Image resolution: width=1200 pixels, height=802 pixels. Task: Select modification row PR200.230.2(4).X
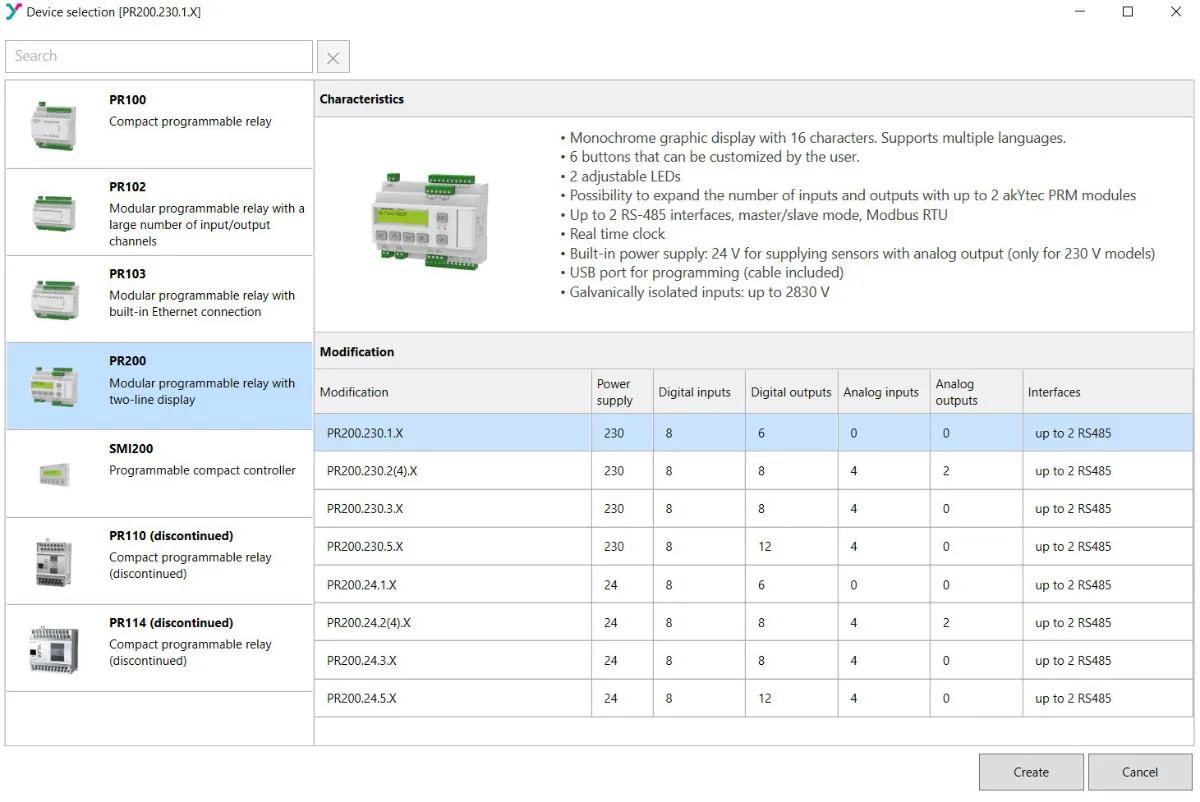pos(452,471)
